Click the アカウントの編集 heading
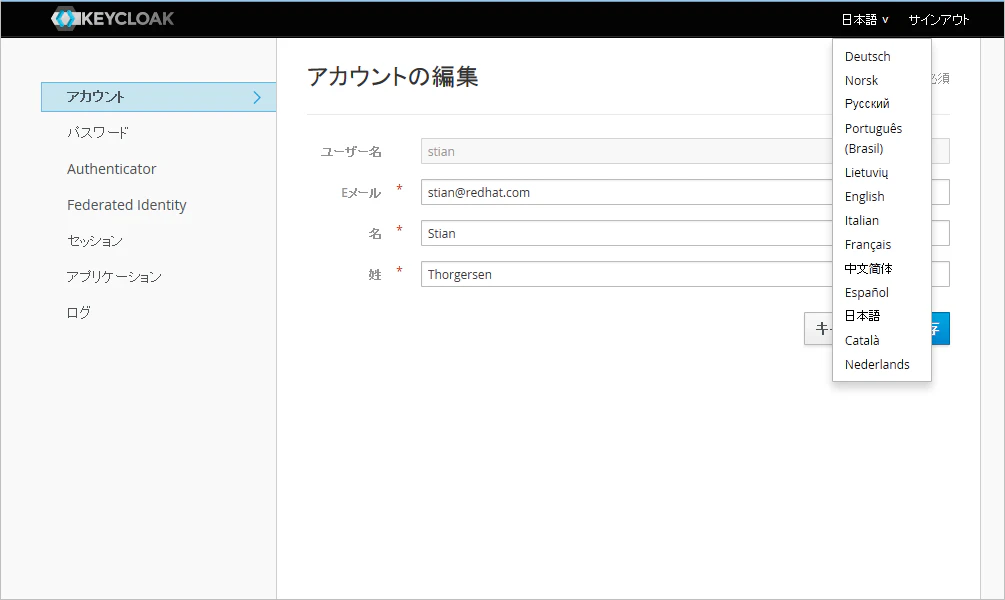 pos(392,76)
